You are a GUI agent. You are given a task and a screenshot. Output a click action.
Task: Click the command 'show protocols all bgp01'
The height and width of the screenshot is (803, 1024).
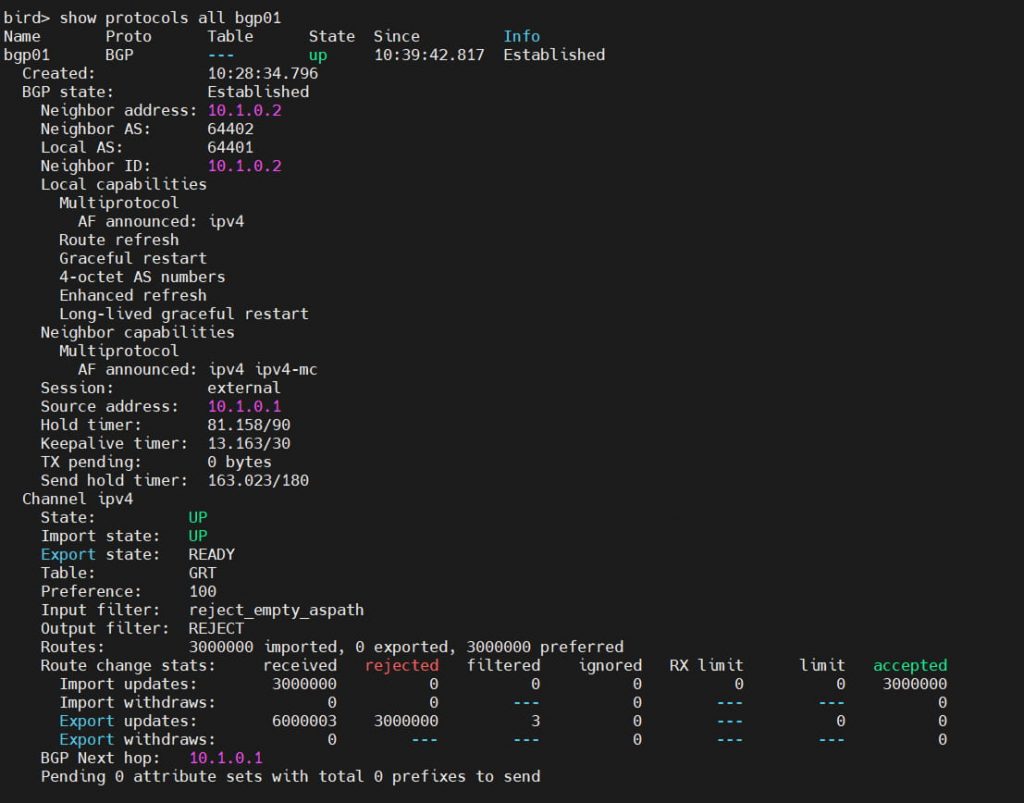click(170, 18)
